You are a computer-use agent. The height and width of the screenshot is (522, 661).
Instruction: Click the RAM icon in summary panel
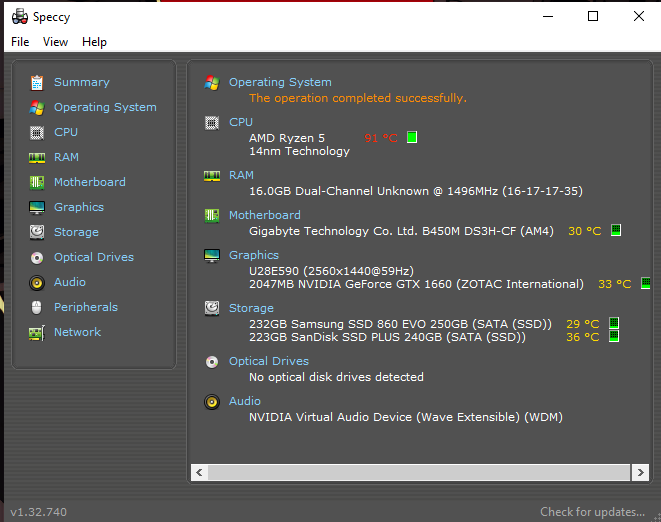coord(212,175)
